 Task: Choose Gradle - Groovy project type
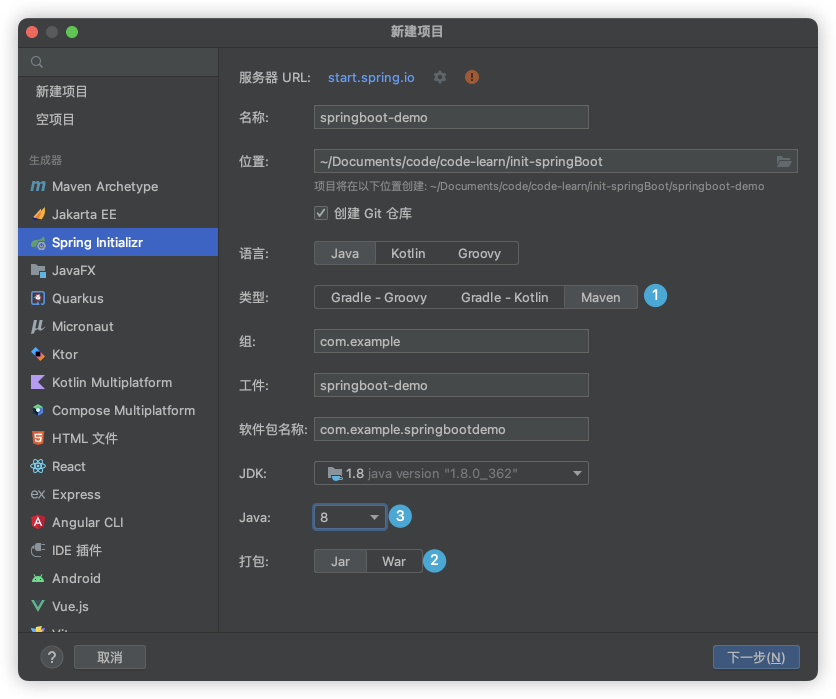pos(379,298)
